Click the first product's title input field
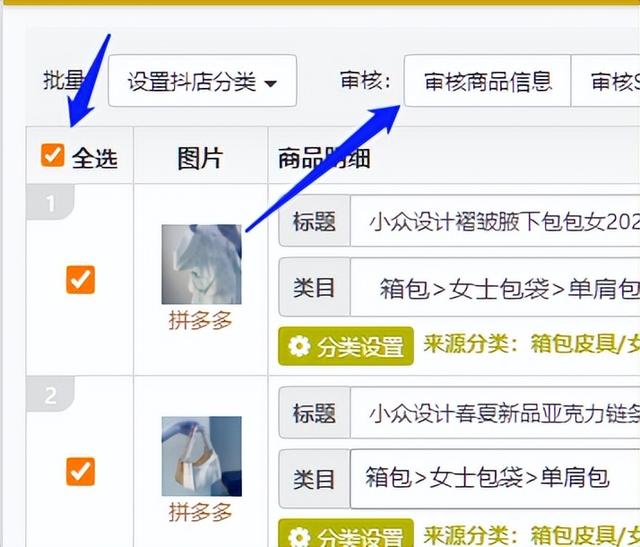Viewport: 640px width, 547px height. 495,221
